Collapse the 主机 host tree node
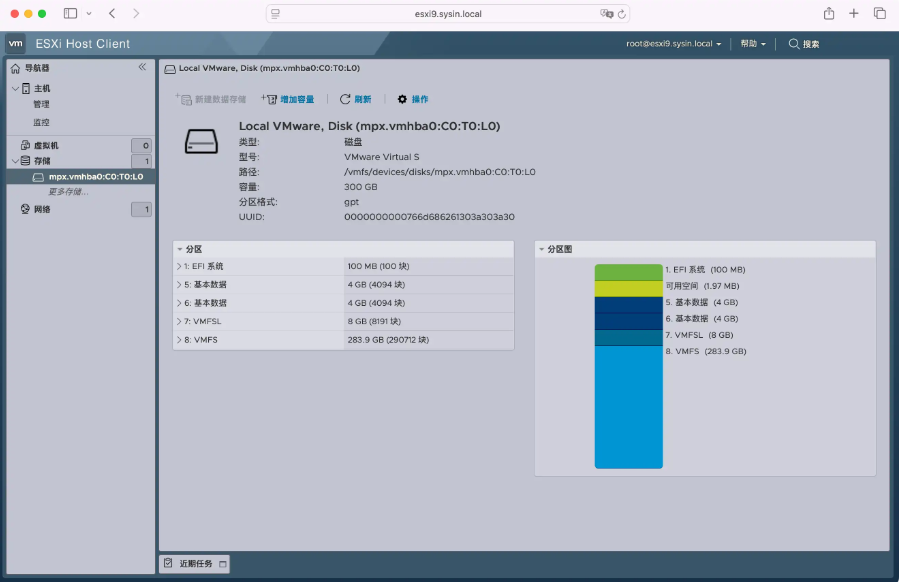Screen dimensions: 899x582 (15, 88)
